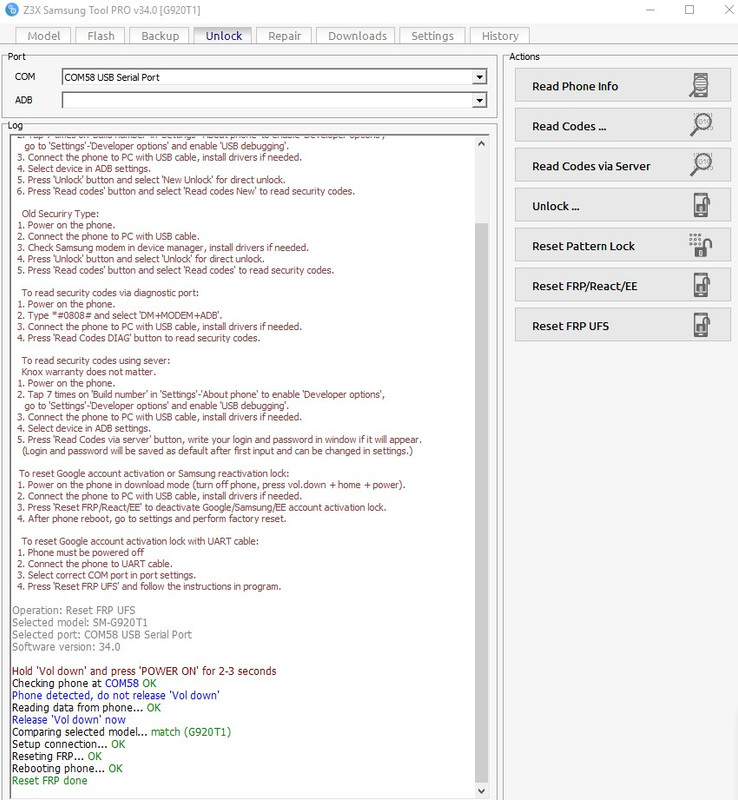The width and height of the screenshot is (738, 800).
Task: Switch to the Model tab
Action: point(44,36)
